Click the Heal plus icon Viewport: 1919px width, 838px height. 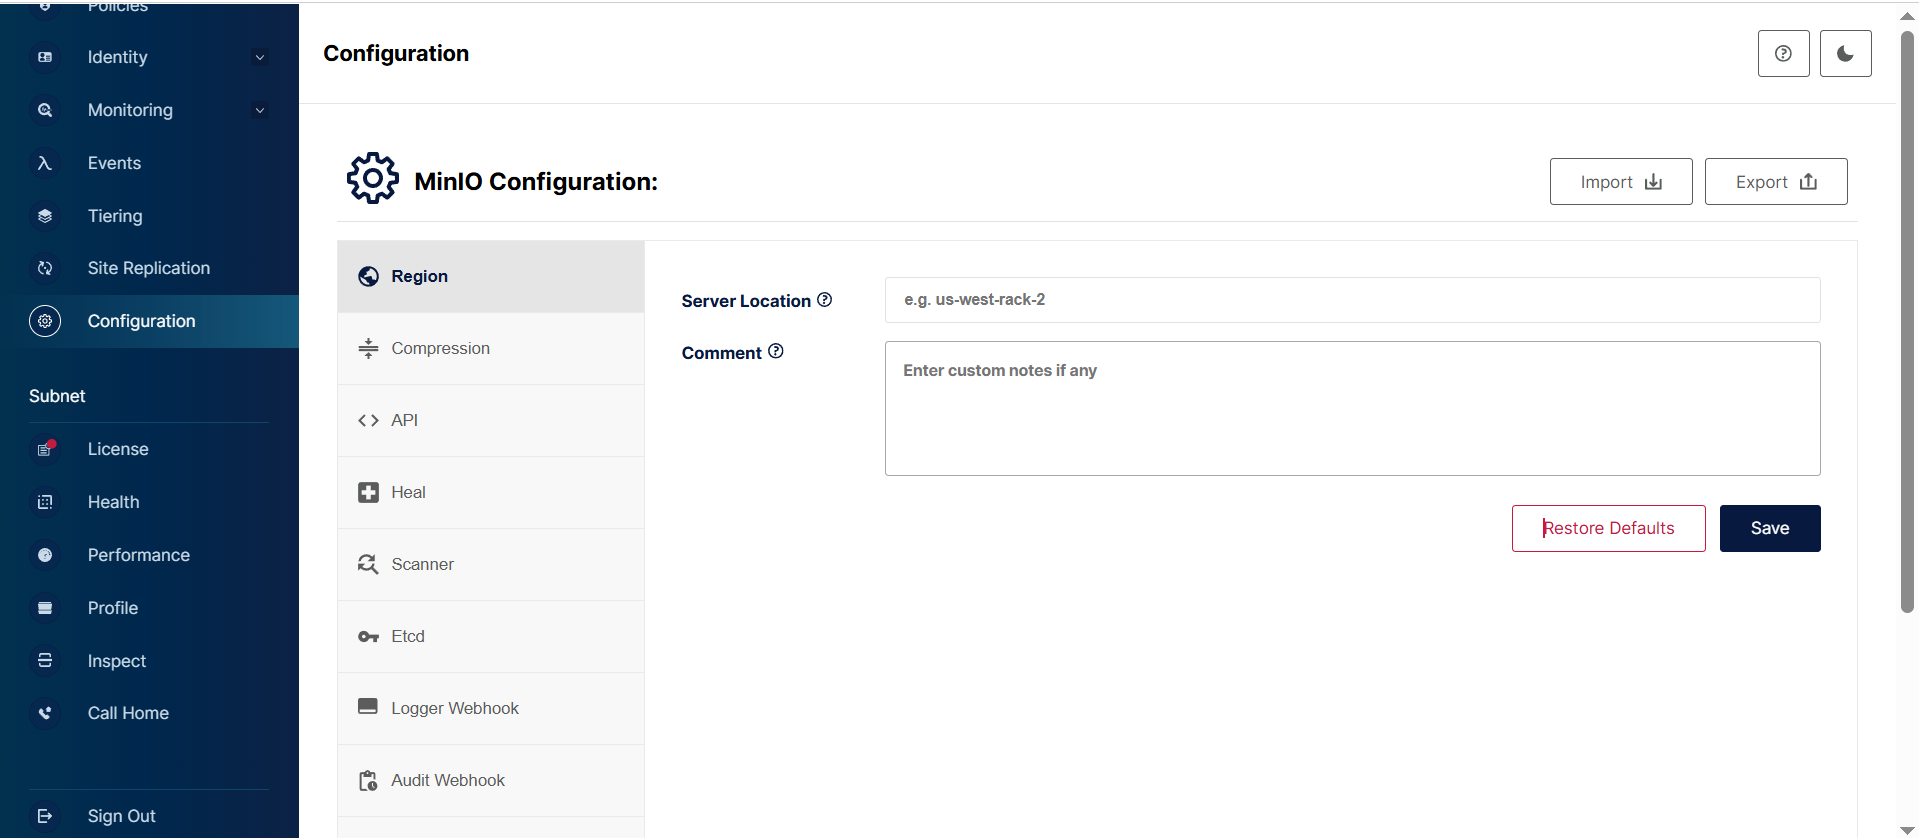tap(368, 492)
